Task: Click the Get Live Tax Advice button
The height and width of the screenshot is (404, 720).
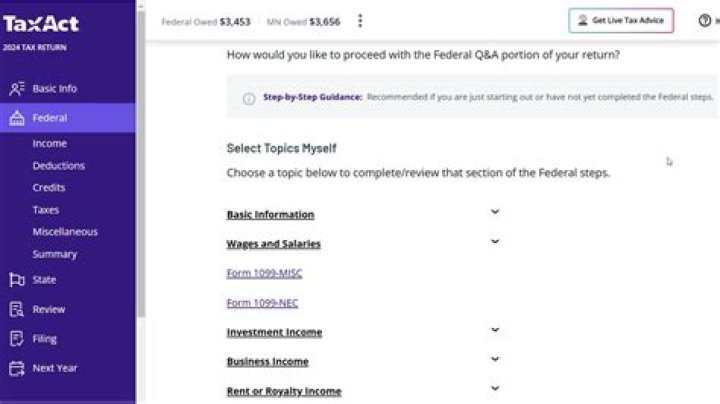Action: tap(620, 21)
